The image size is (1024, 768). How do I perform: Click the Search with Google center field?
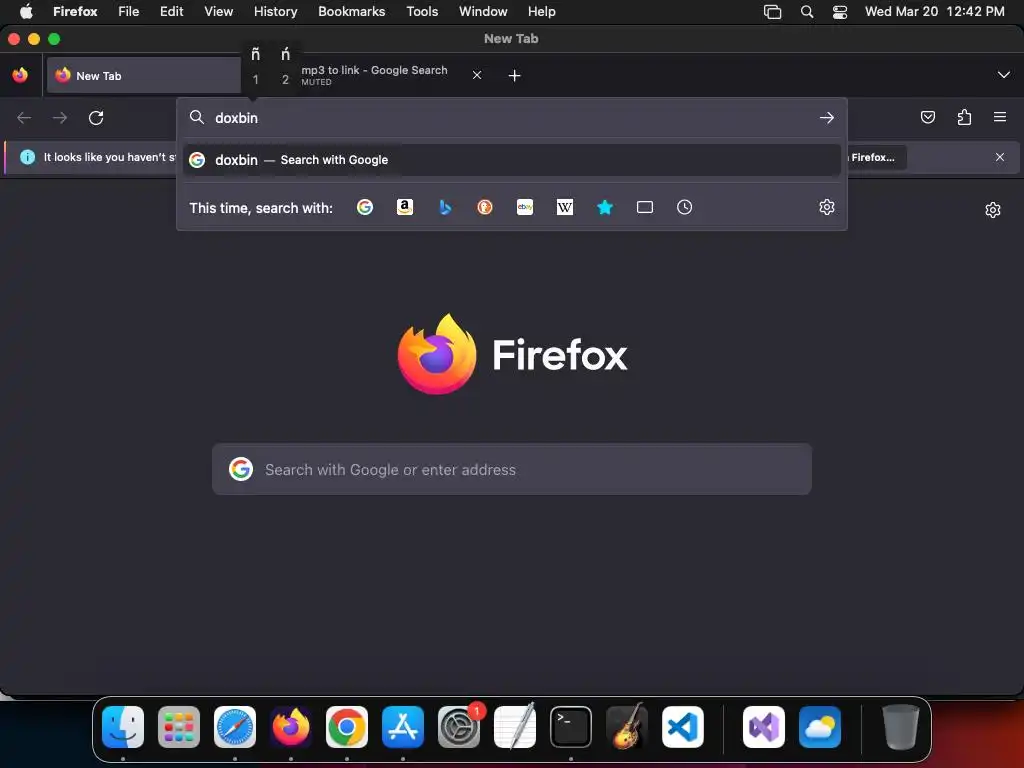(x=512, y=469)
